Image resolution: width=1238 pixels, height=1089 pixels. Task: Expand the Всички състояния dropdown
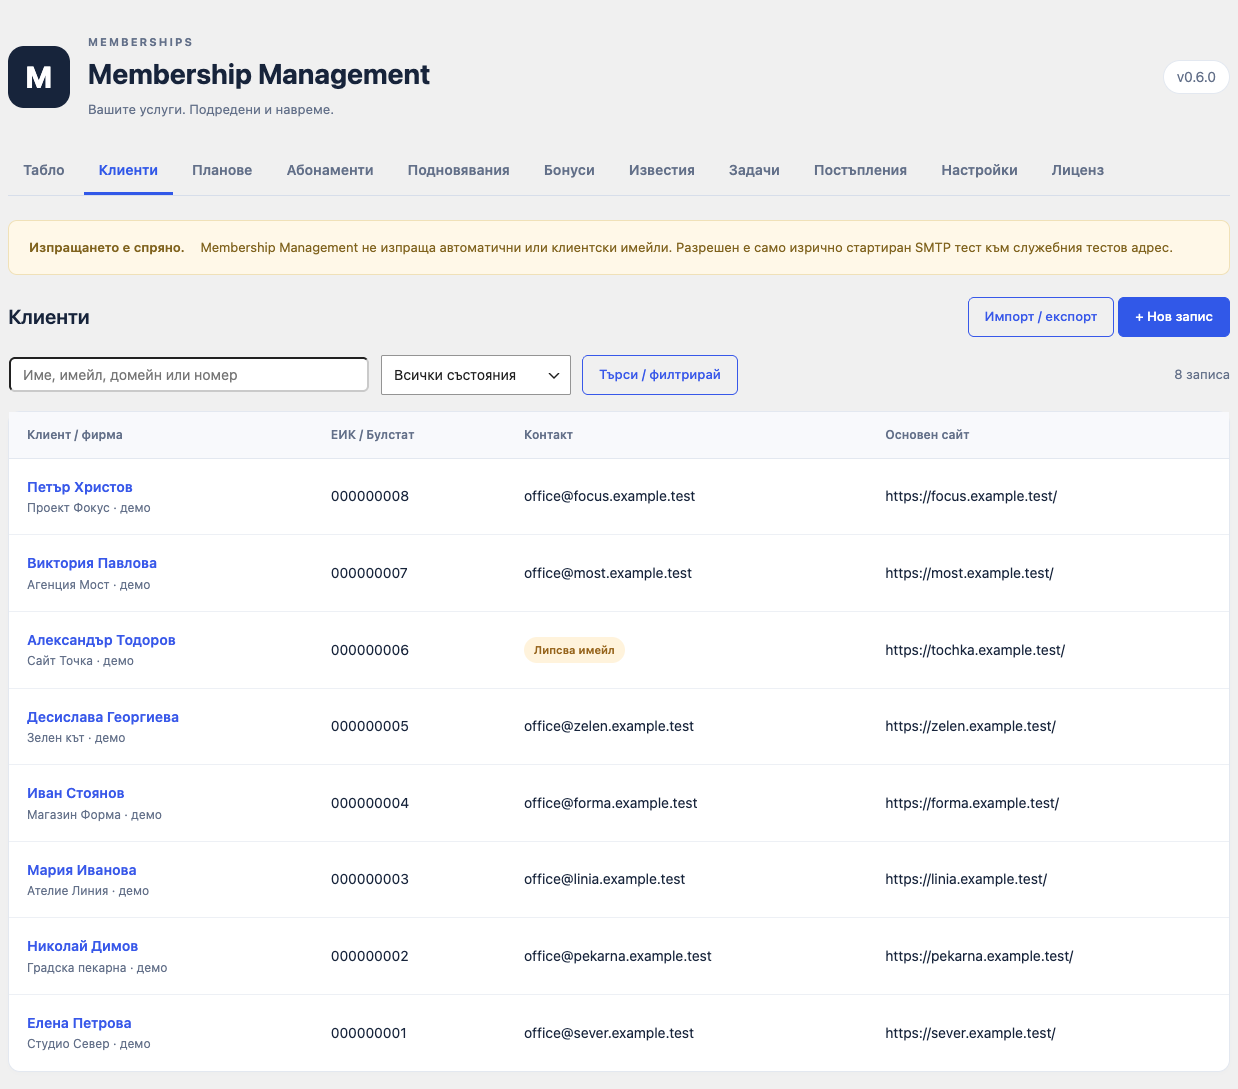coord(476,375)
